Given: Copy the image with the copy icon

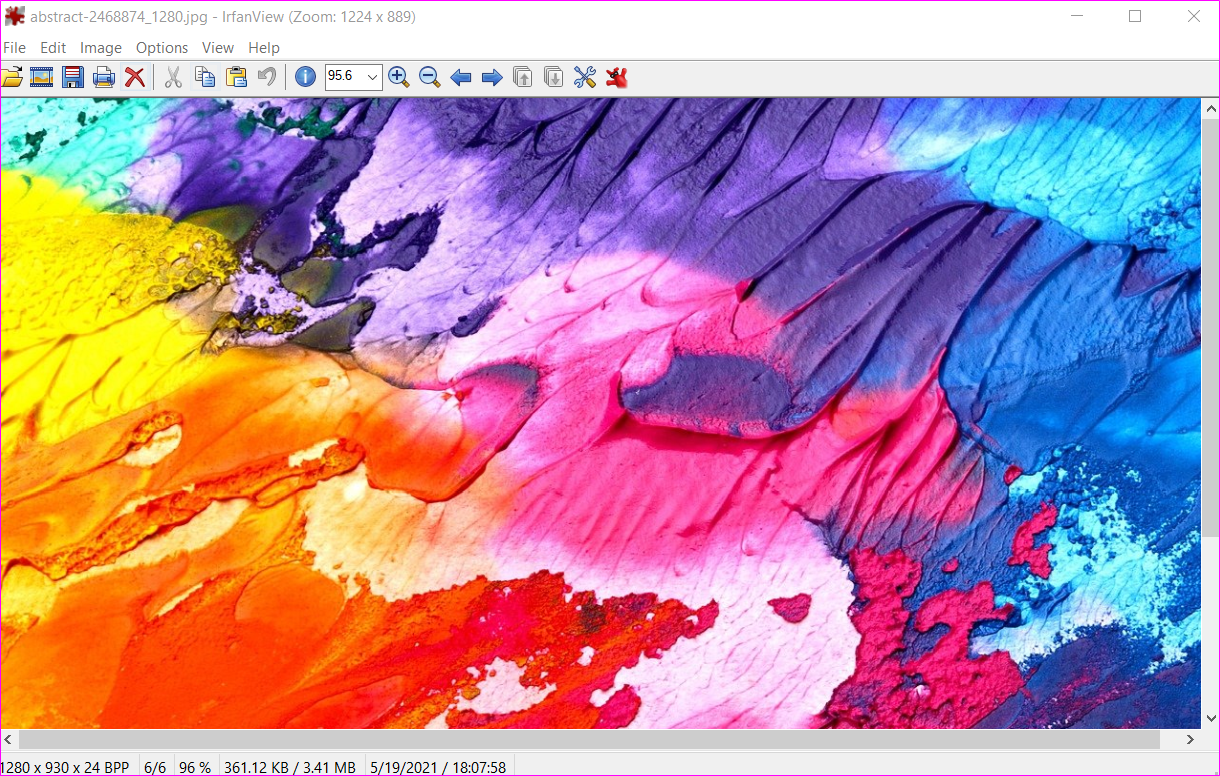Looking at the screenshot, I should (205, 77).
